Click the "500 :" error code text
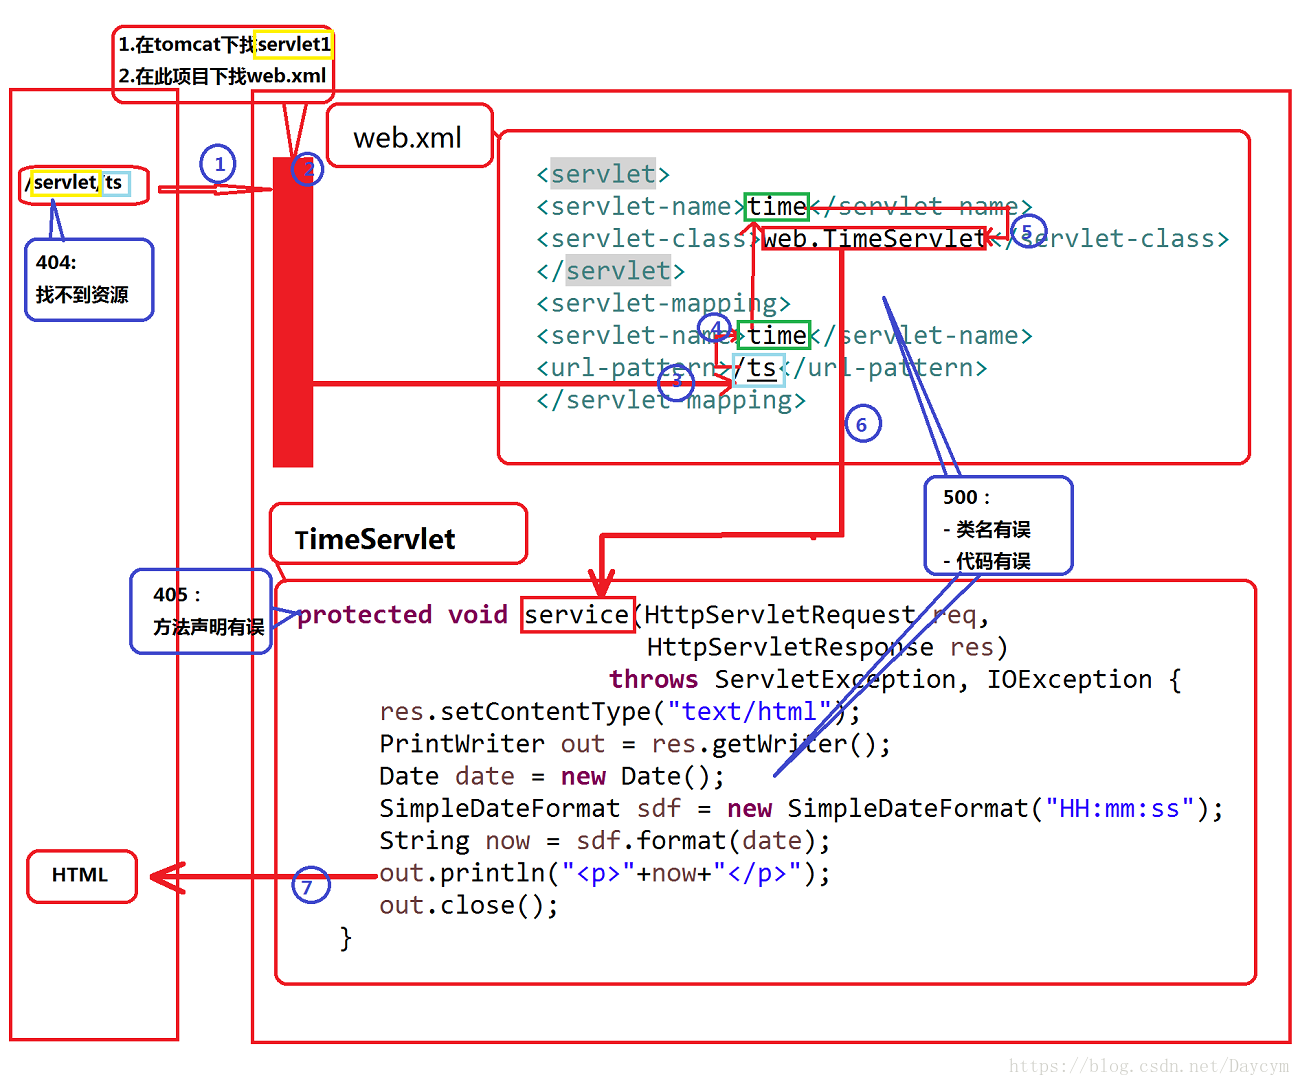1300x1086 pixels. pyautogui.click(x=966, y=497)
